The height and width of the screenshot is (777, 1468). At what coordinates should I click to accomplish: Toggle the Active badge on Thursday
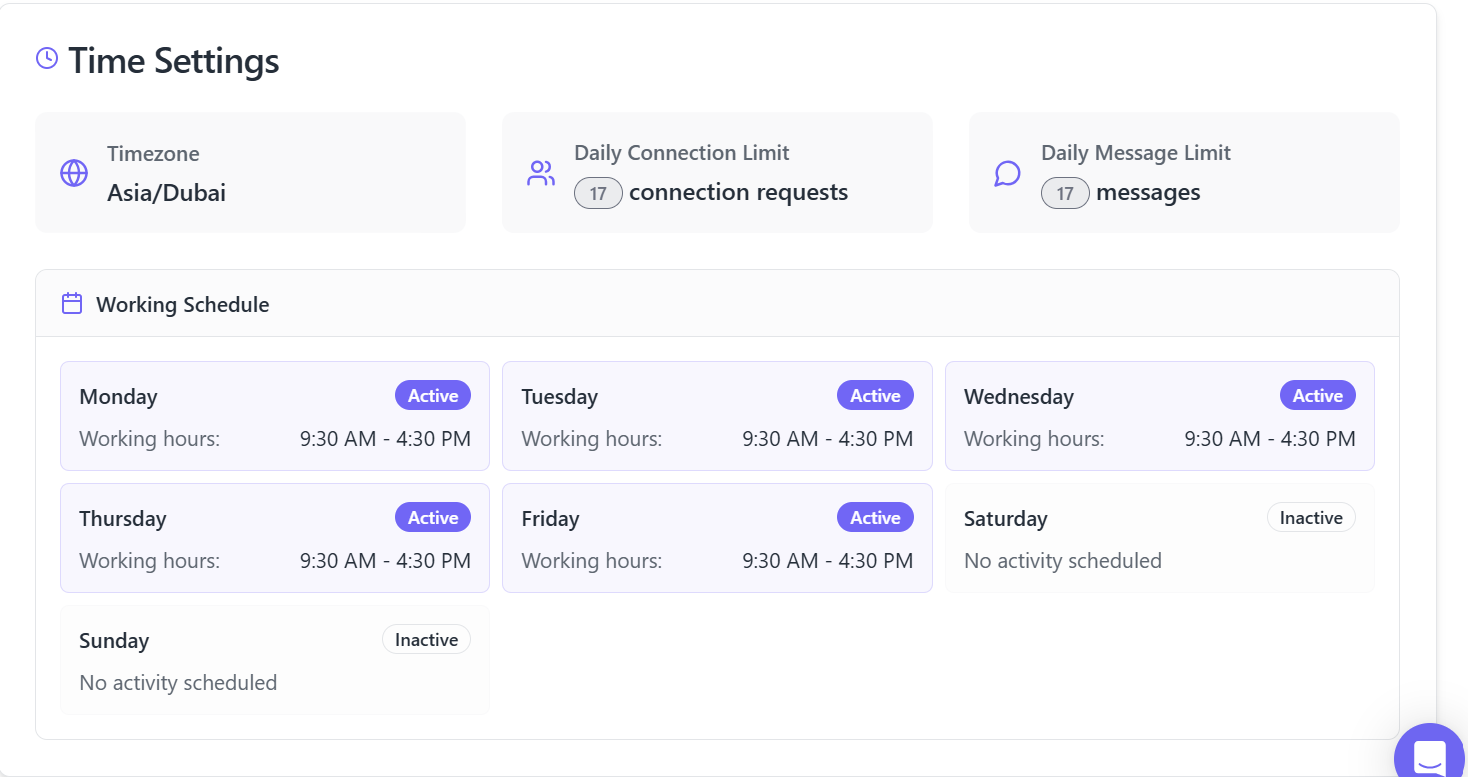(x=432, y=518)
